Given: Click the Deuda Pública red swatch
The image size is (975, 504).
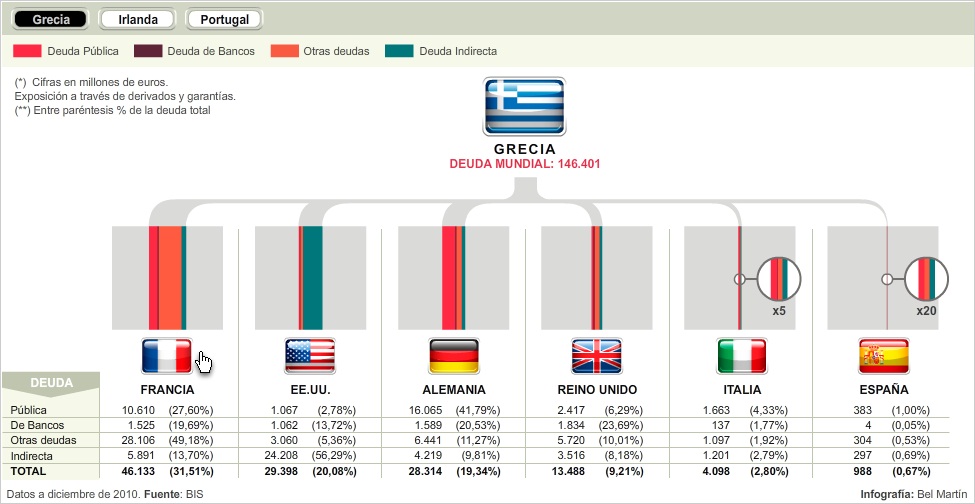Looking at the screenshot, I should click(x=28, y=51).
